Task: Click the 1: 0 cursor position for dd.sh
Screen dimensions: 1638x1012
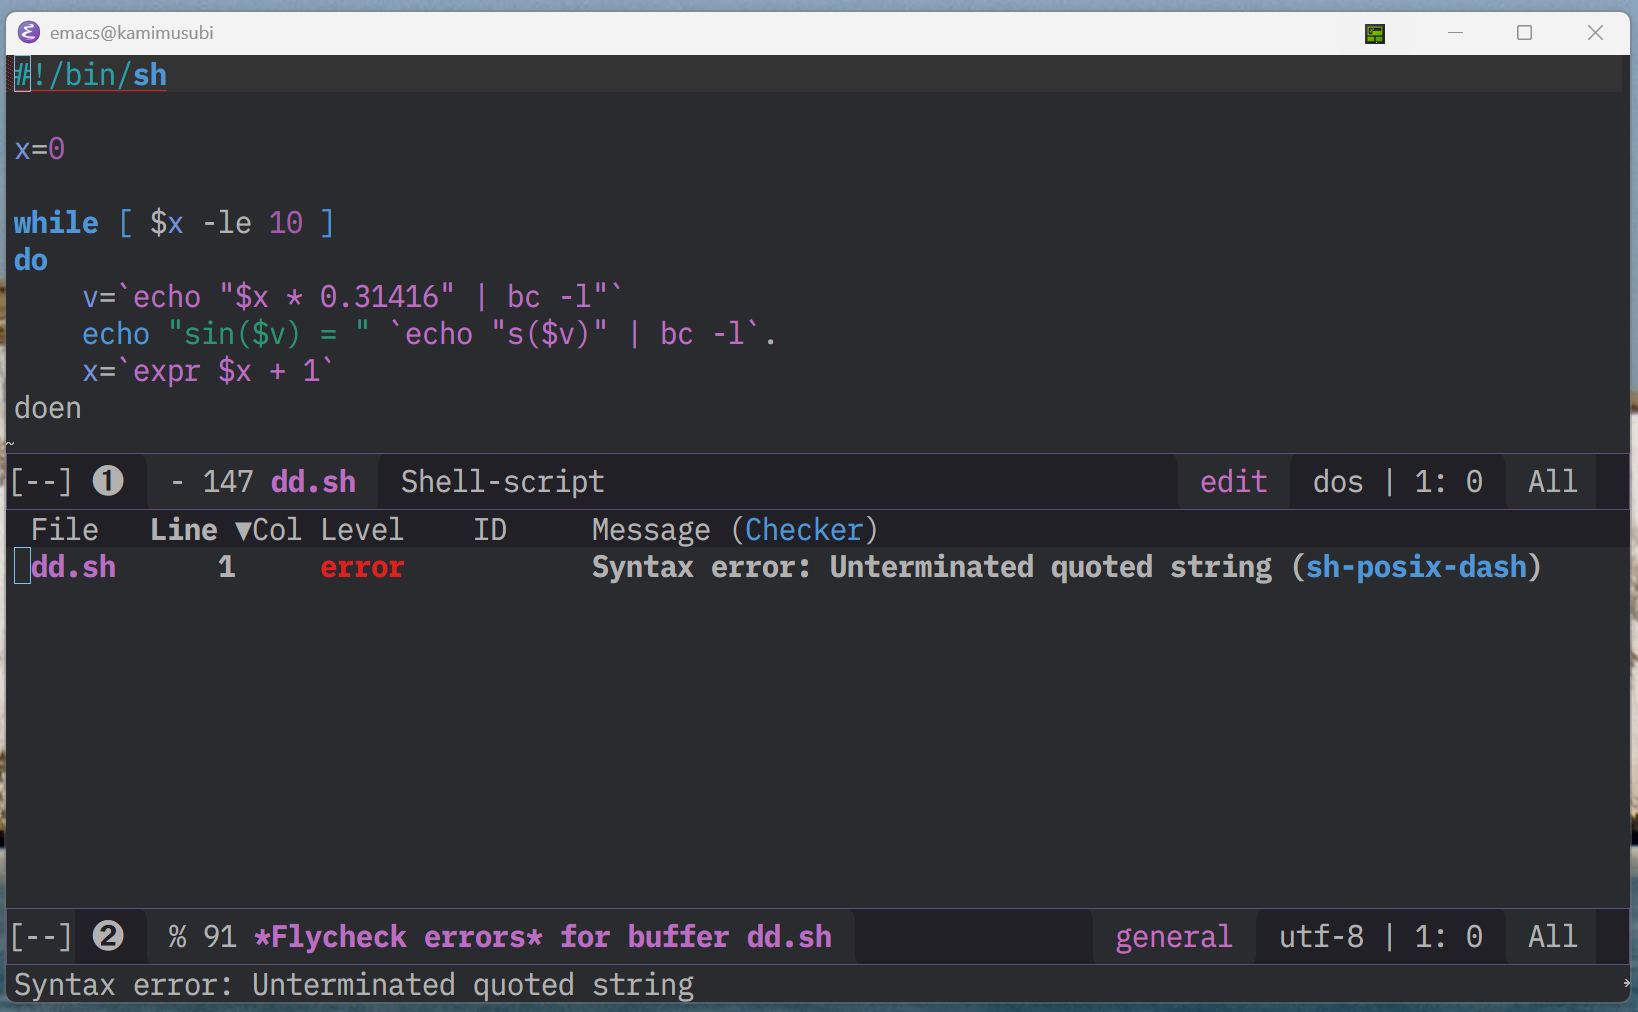Action: pyautogui.click(x=1448, y=482)
